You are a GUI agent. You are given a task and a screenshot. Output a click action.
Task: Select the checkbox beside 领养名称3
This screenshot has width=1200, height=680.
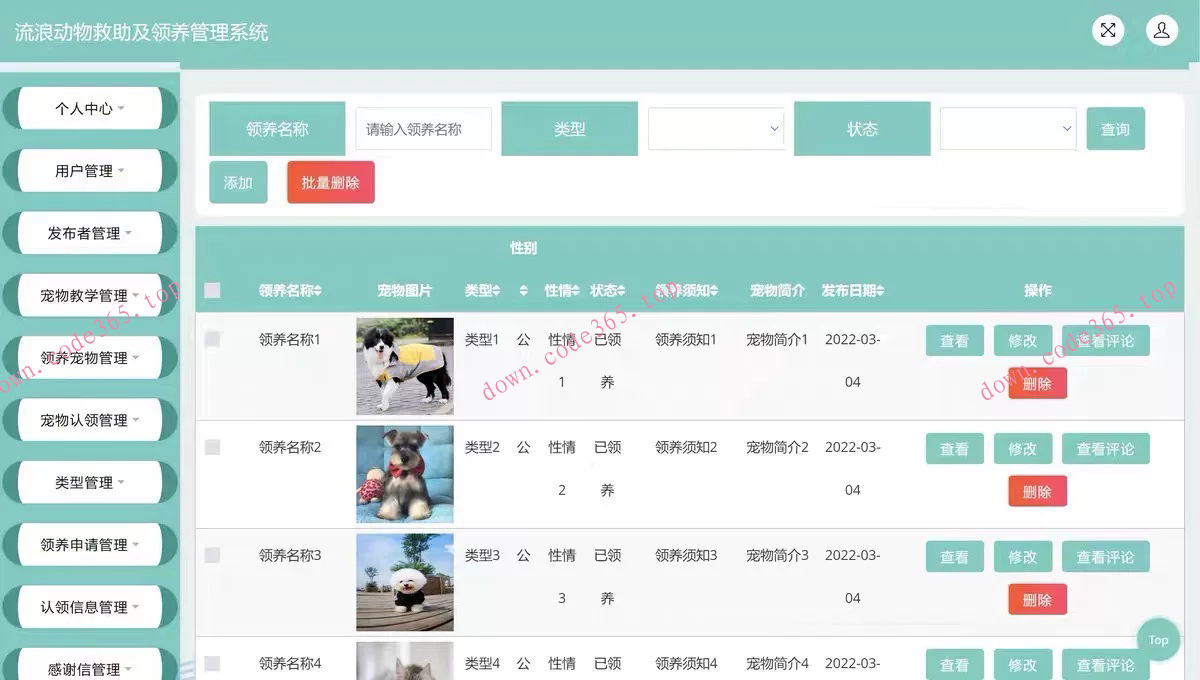[212, 555]
